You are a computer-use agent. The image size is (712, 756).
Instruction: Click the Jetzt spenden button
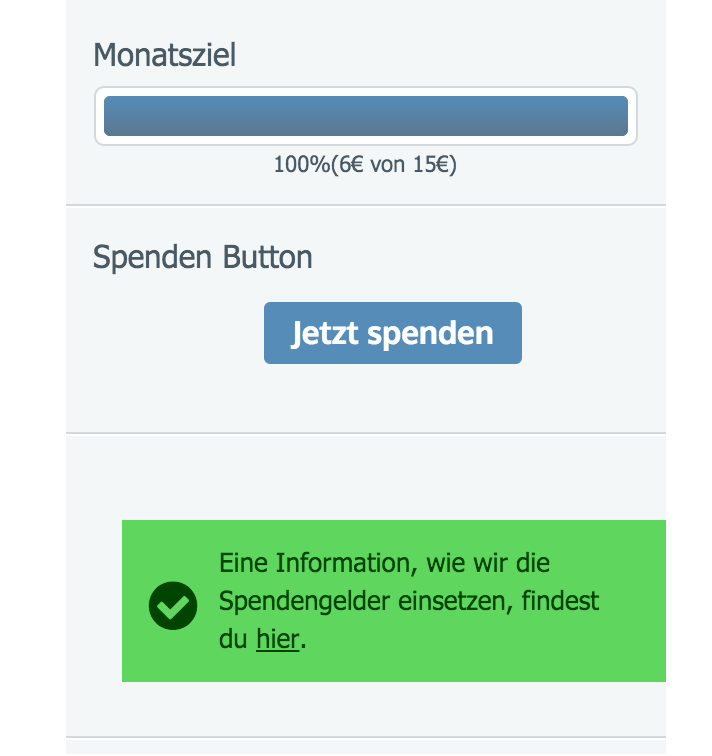pyautogui.click(x=392, y=333)
